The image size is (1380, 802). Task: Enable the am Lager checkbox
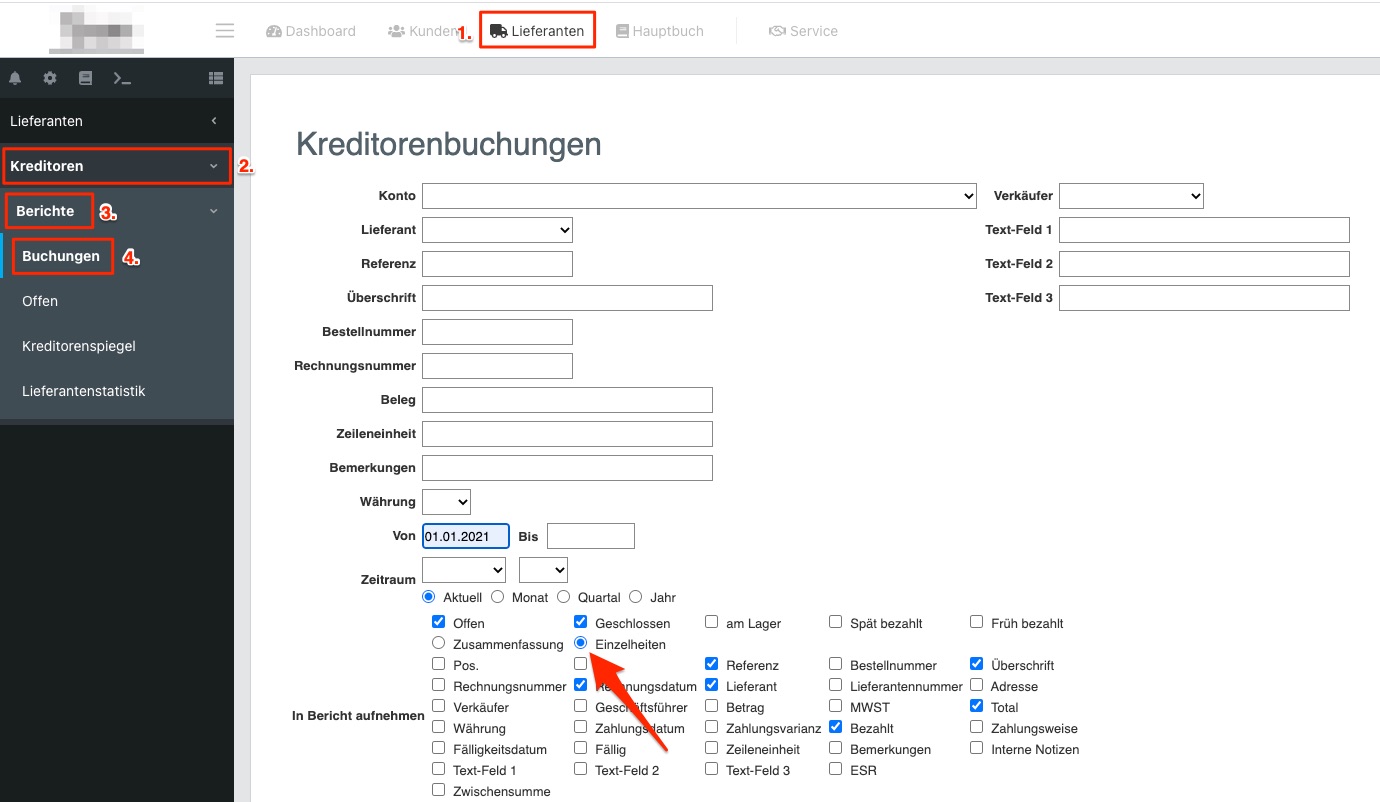711,622
